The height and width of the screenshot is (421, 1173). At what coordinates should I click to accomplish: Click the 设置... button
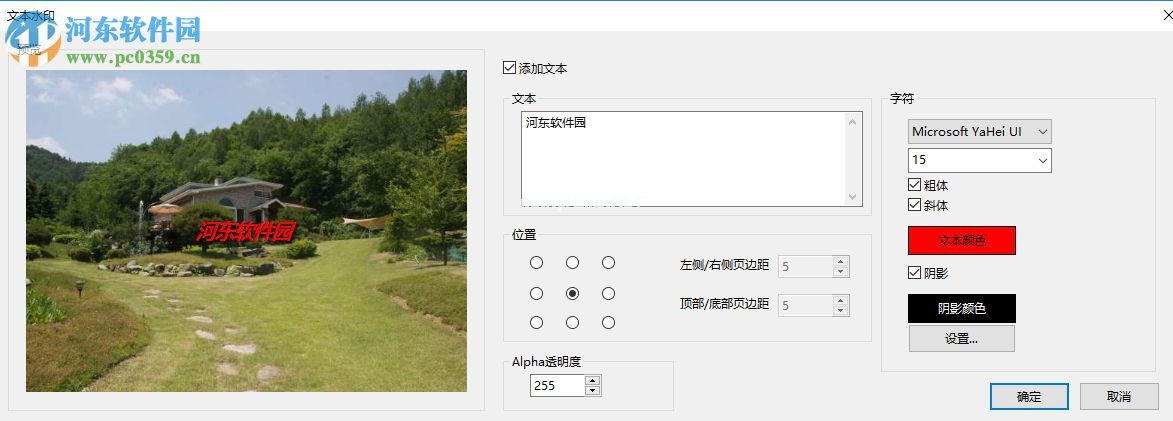(962, 339)
